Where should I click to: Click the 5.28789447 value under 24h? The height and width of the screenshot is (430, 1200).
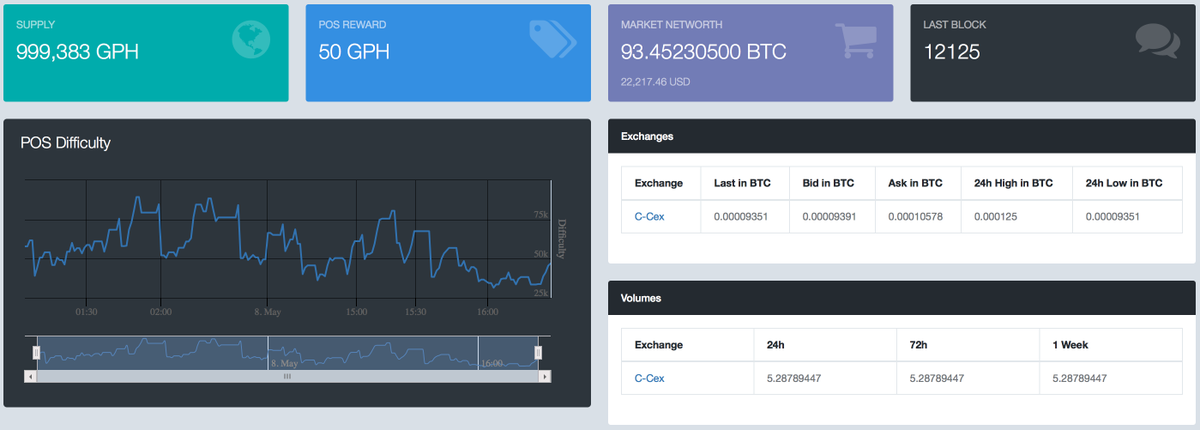click(793, 378)
